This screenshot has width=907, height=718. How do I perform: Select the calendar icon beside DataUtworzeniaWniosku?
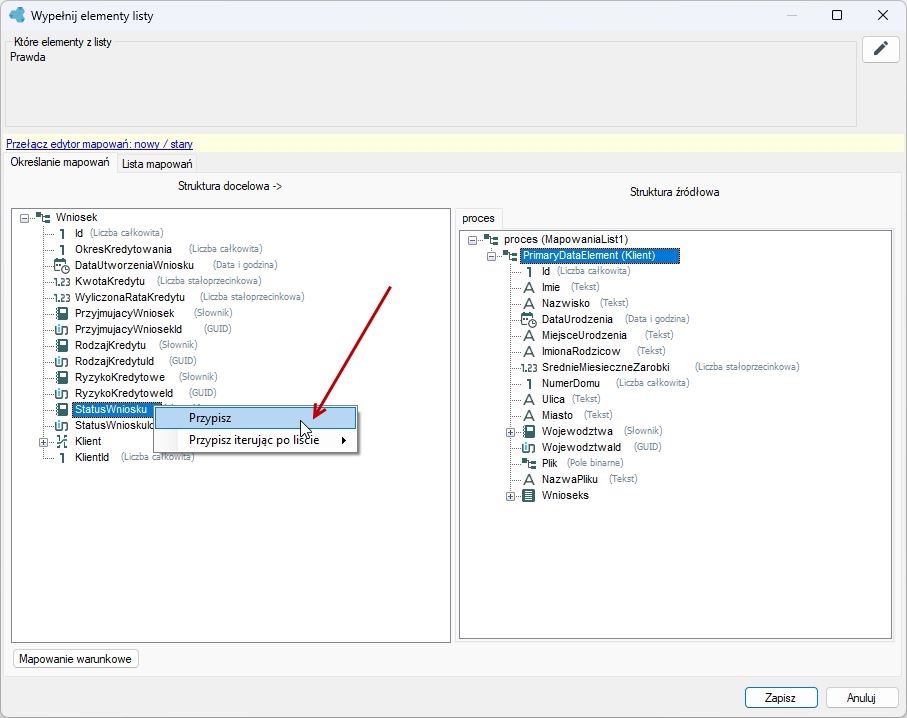(x=61, y=266)
